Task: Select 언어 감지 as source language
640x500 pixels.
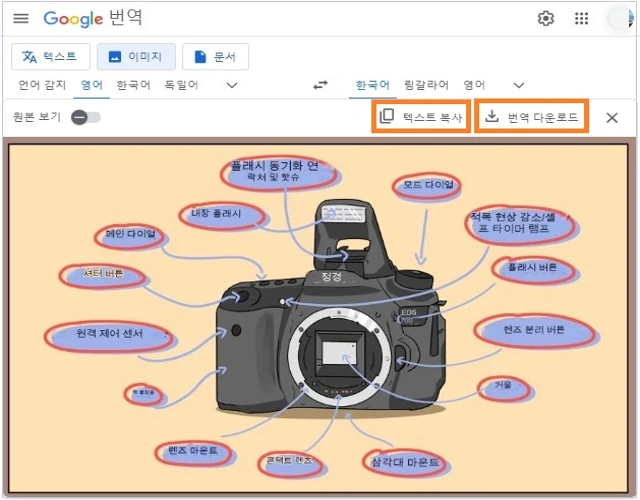Action: click(x=42, y=85)
